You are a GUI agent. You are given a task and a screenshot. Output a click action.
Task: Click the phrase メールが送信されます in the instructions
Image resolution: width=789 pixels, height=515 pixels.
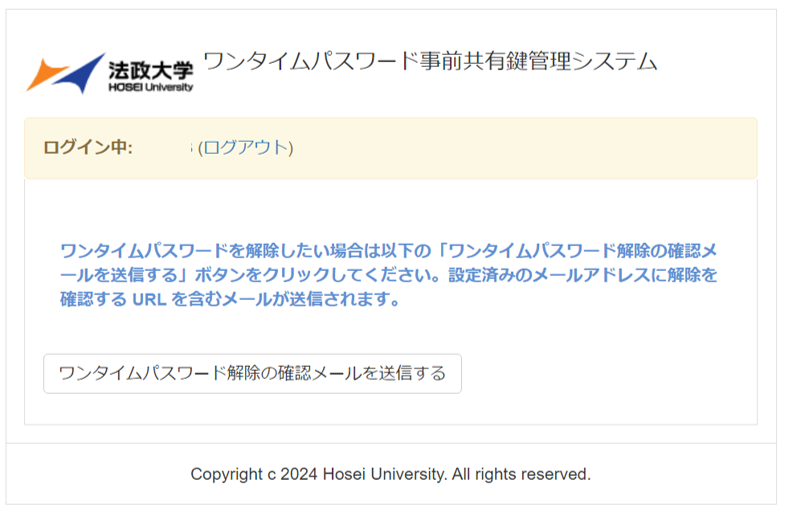pos(305,299)
